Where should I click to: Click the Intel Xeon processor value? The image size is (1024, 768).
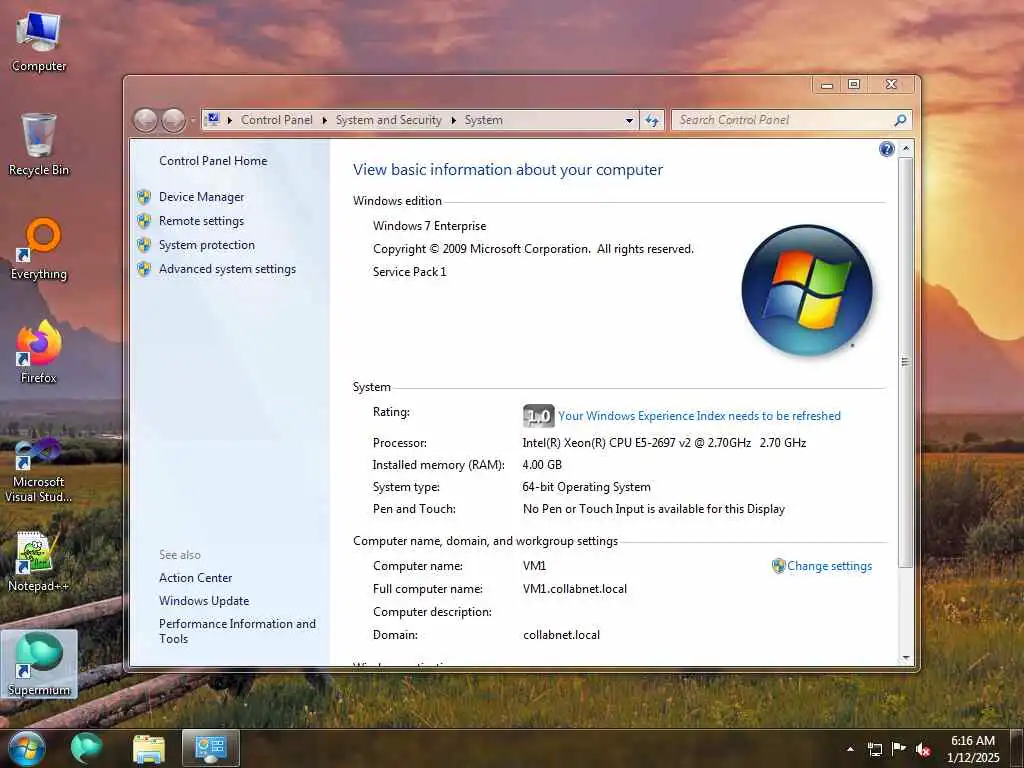[664, 443]
